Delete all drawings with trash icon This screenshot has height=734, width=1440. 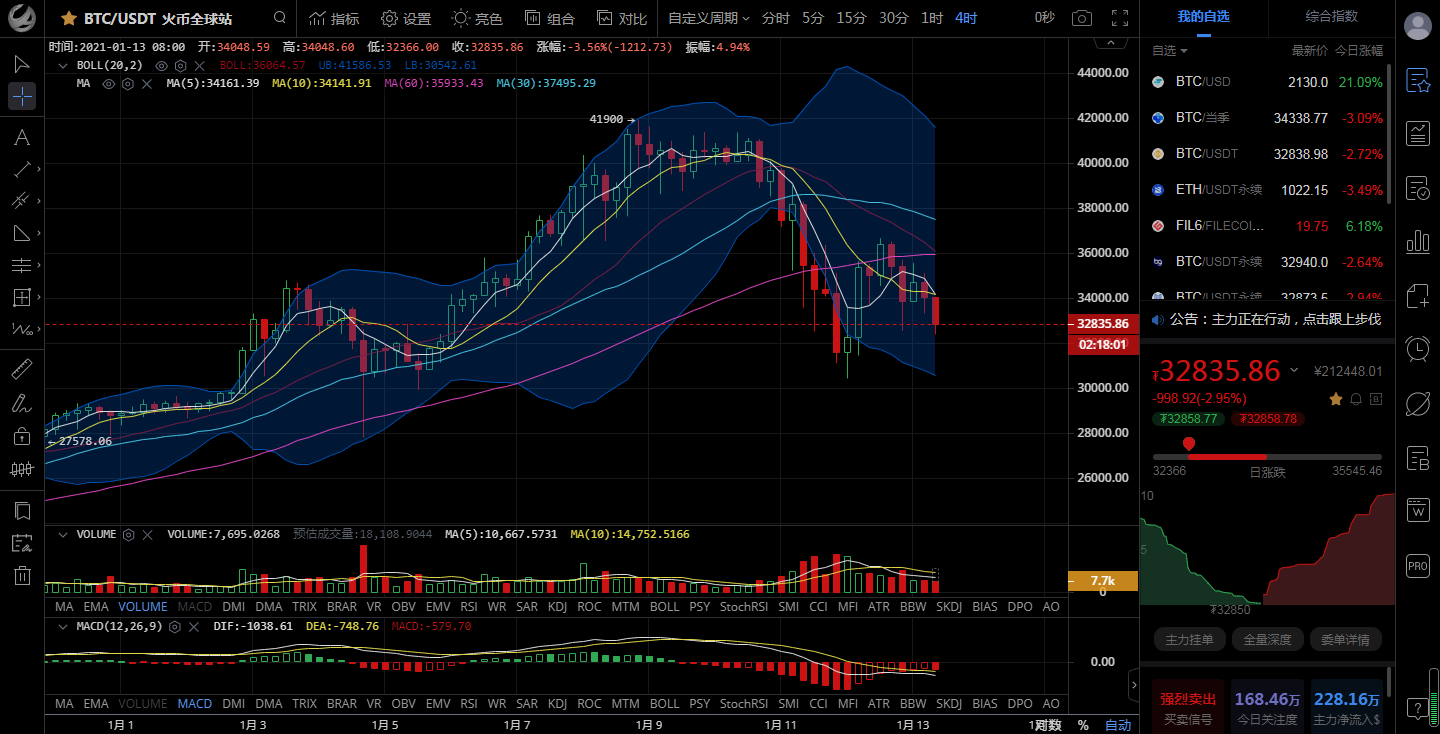point(22,575)
